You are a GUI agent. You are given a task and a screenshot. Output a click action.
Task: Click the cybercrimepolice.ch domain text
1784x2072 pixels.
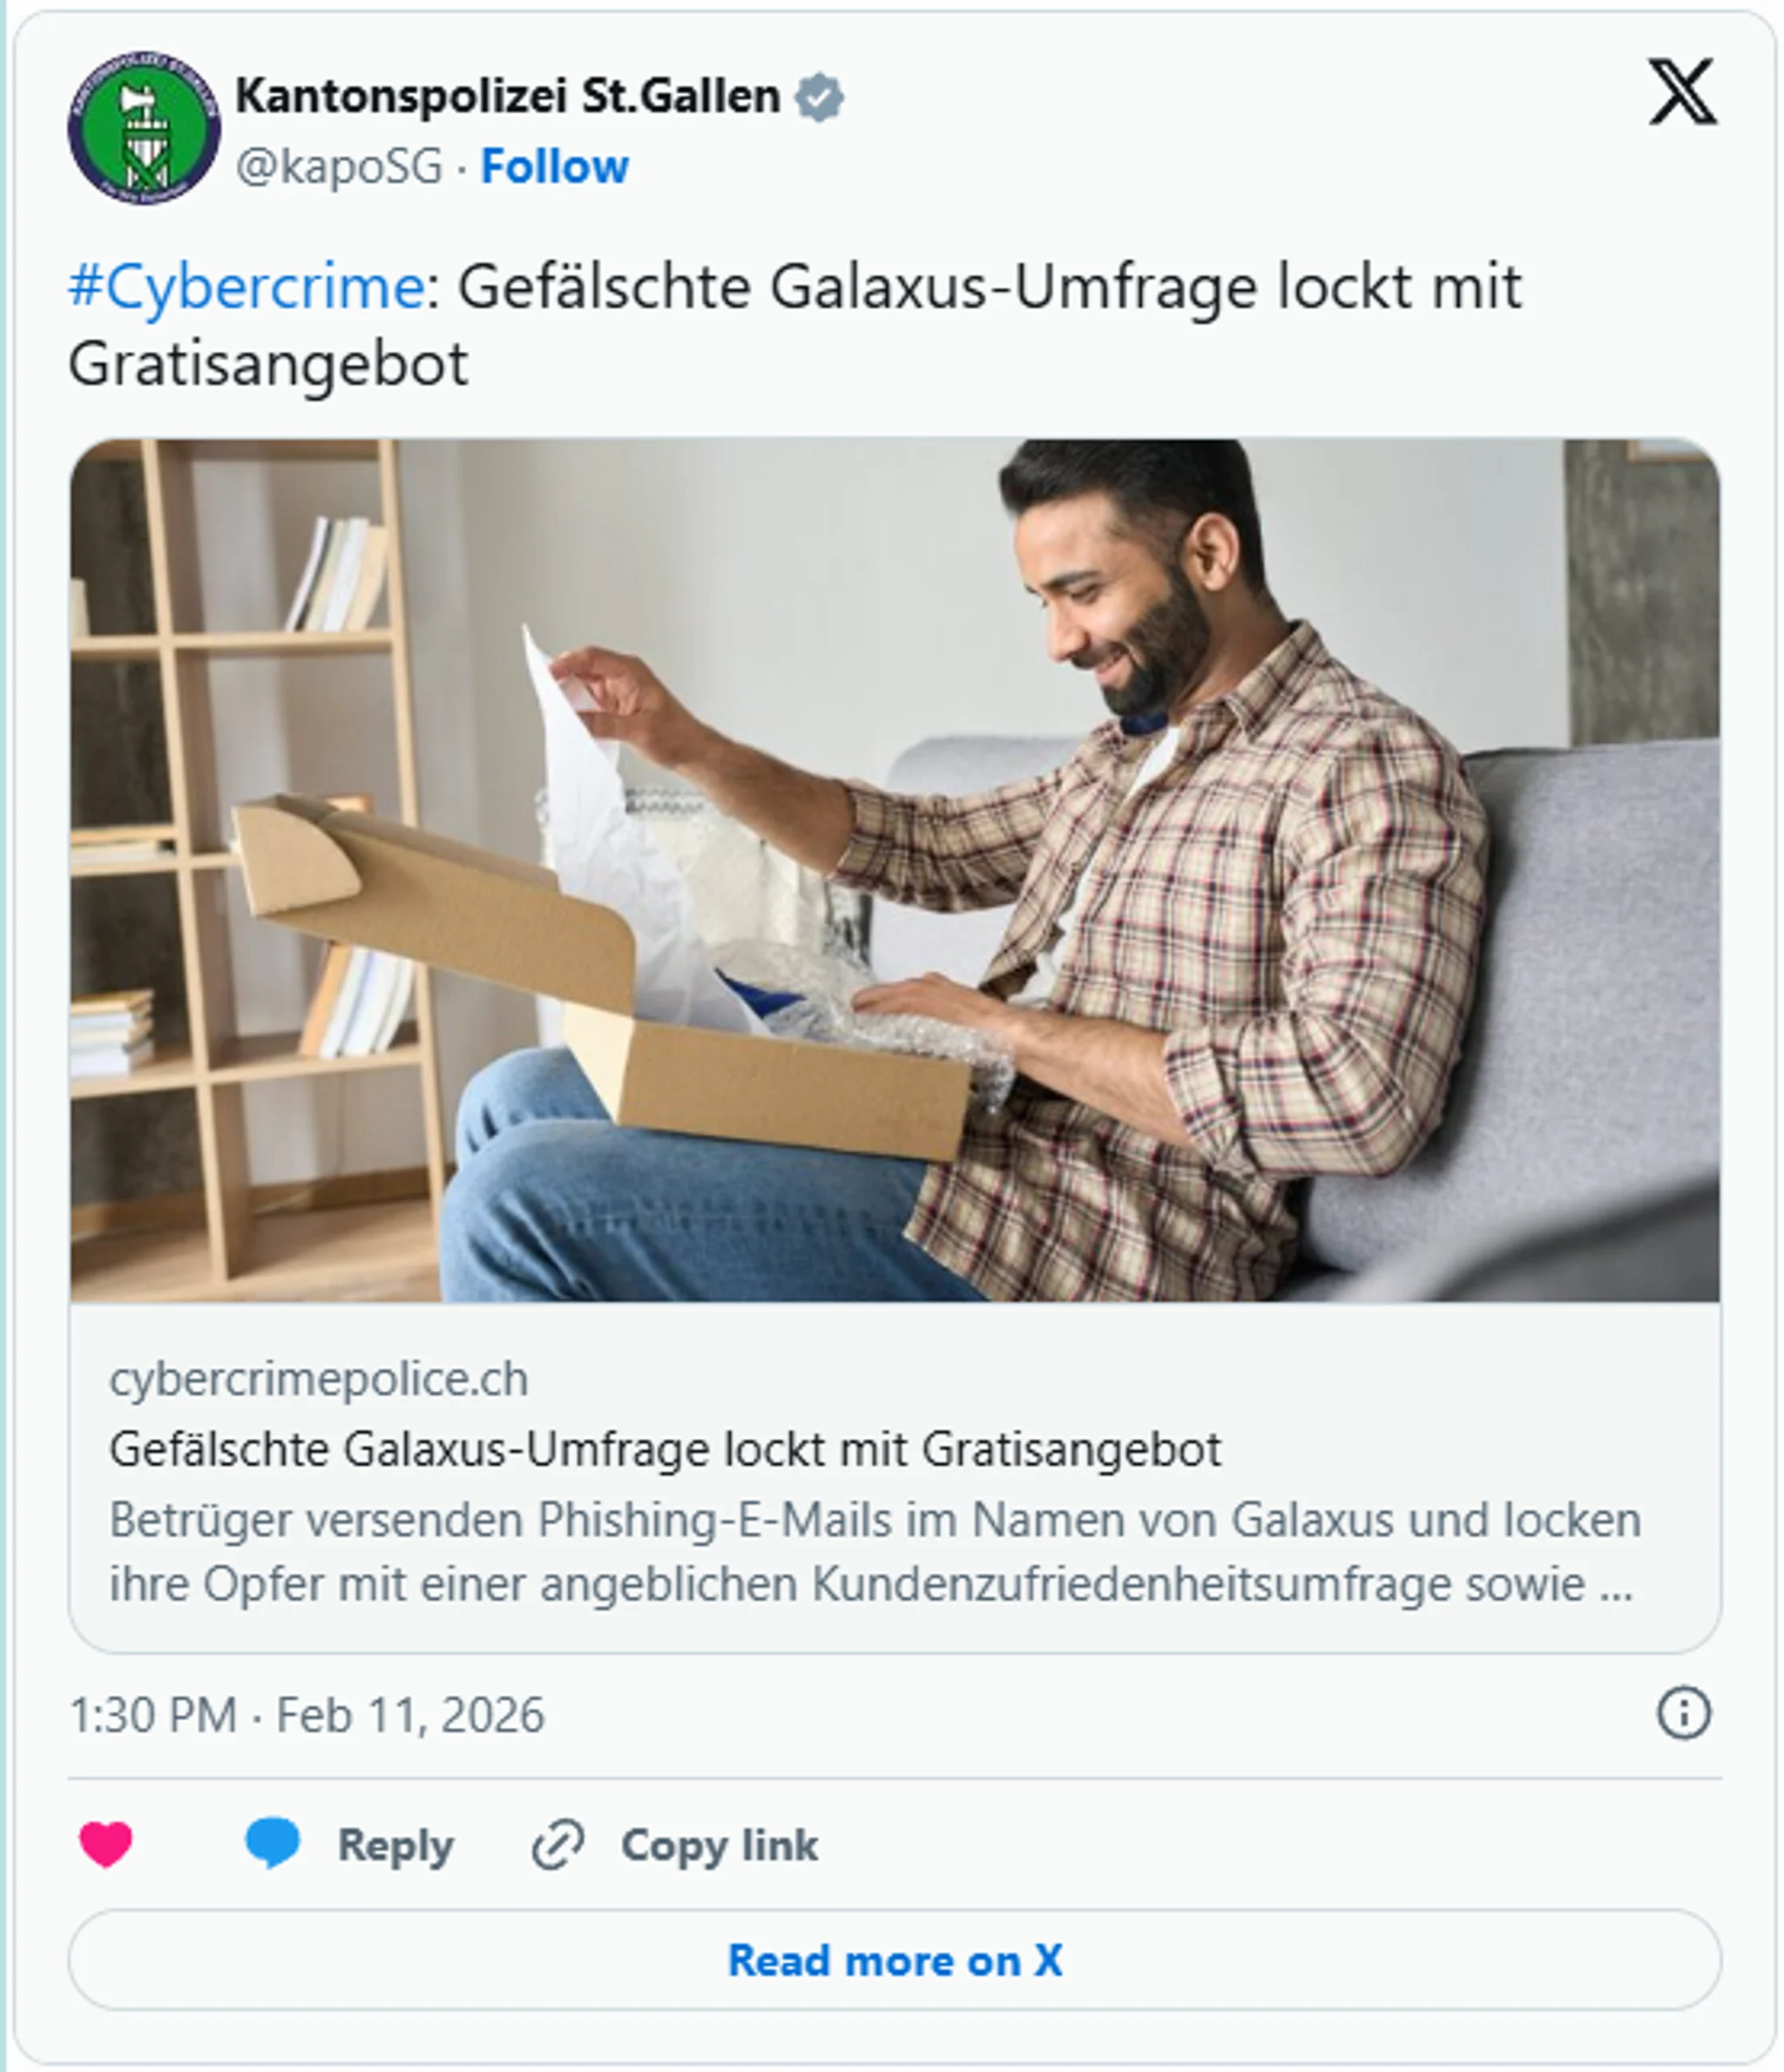[x=319, y=1379]
